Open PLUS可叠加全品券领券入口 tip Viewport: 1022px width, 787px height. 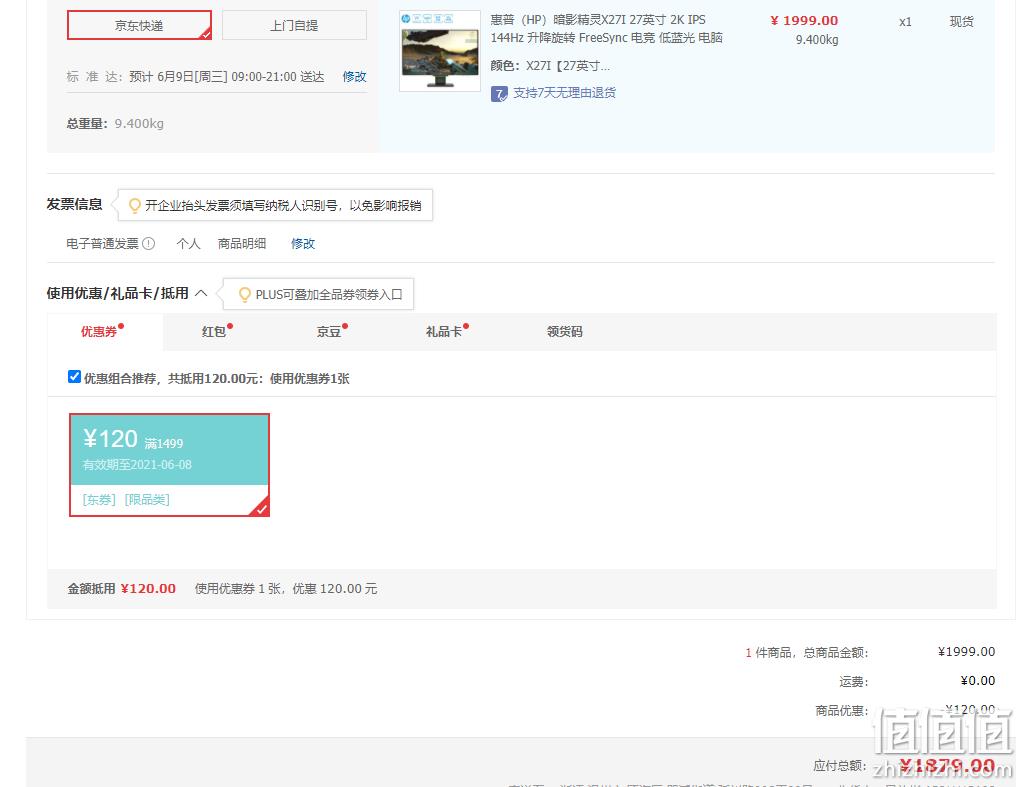pyautogui.click(x=328, y=295)
